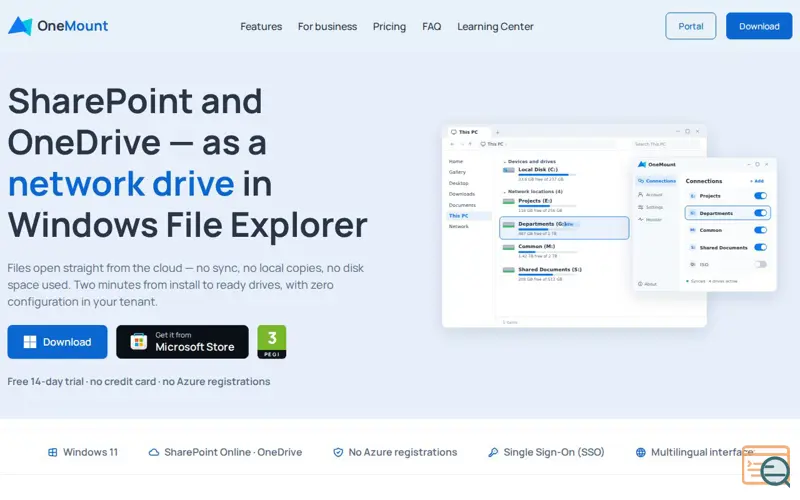
Task: Click Desktop in File Explorer sidebar
Action: [x=458, y=183]
